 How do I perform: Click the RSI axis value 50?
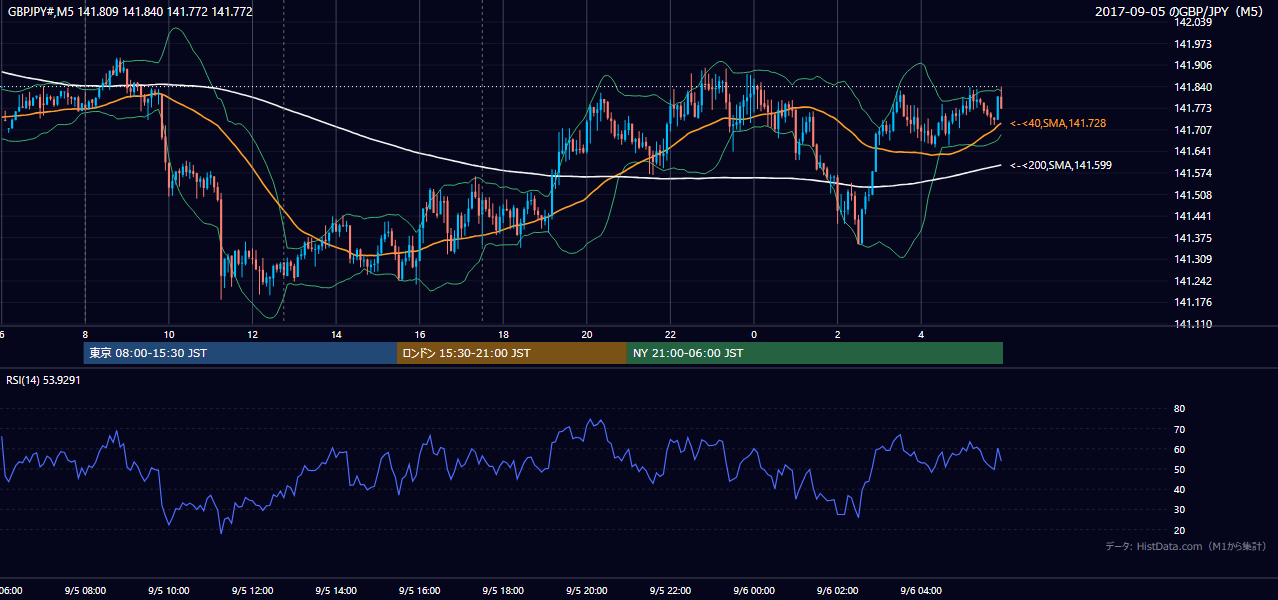click(x=1180, y=469)
